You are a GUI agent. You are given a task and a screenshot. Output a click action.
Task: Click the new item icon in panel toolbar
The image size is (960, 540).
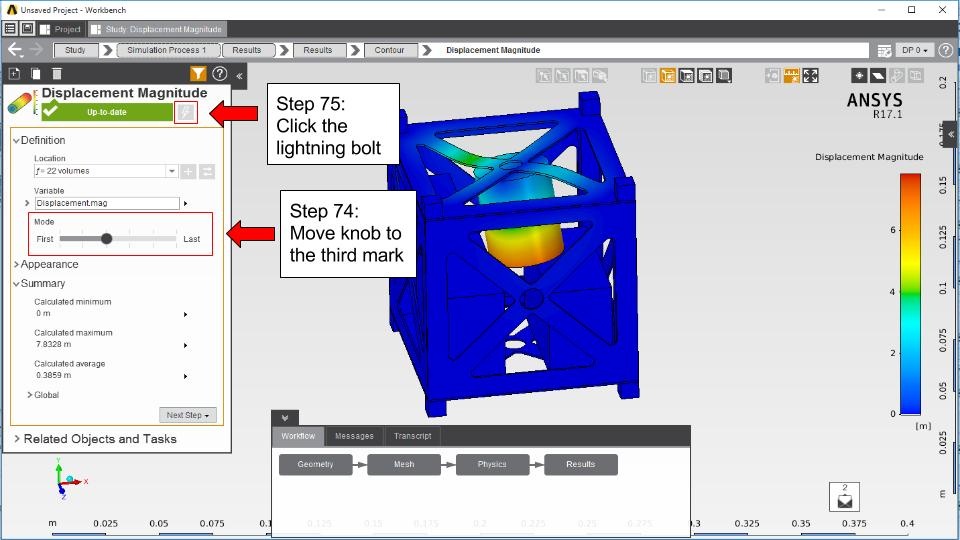[14, 74]
